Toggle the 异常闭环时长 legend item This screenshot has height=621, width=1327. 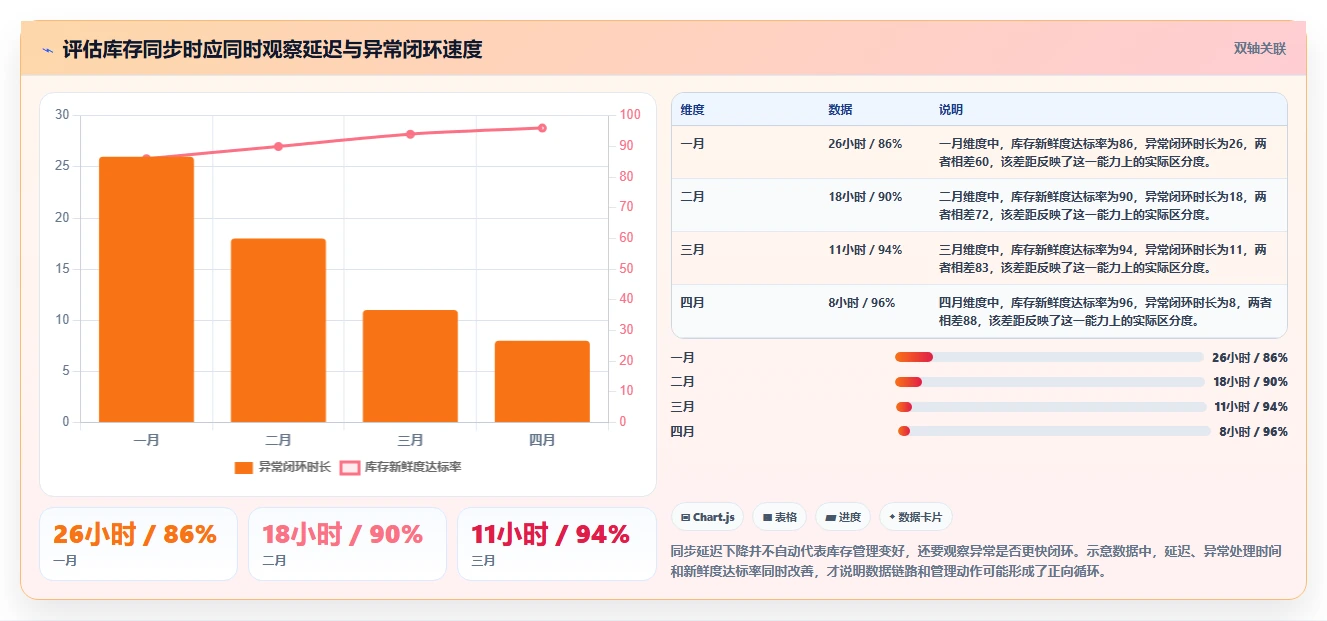282,467
